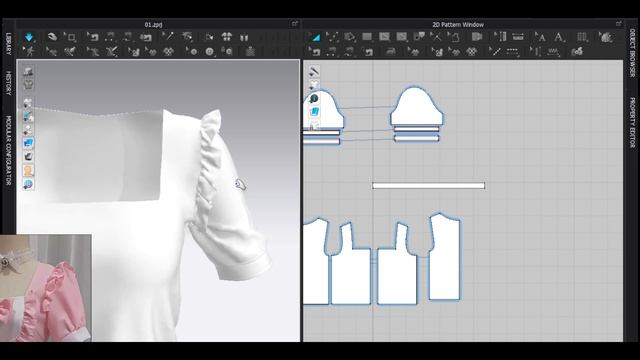Open the History side panel tab
This screenshot has height=360, width=640.
click(x=8, y=83)
